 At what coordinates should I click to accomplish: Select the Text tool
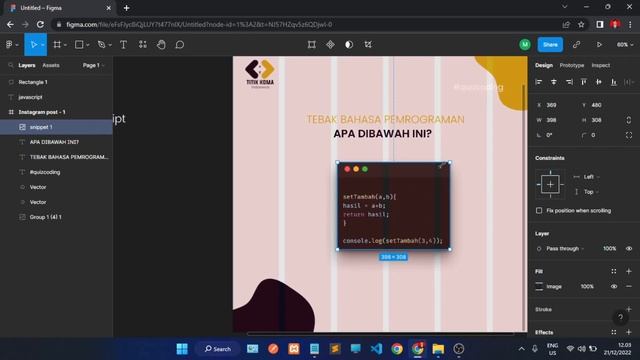coord(123,44)
